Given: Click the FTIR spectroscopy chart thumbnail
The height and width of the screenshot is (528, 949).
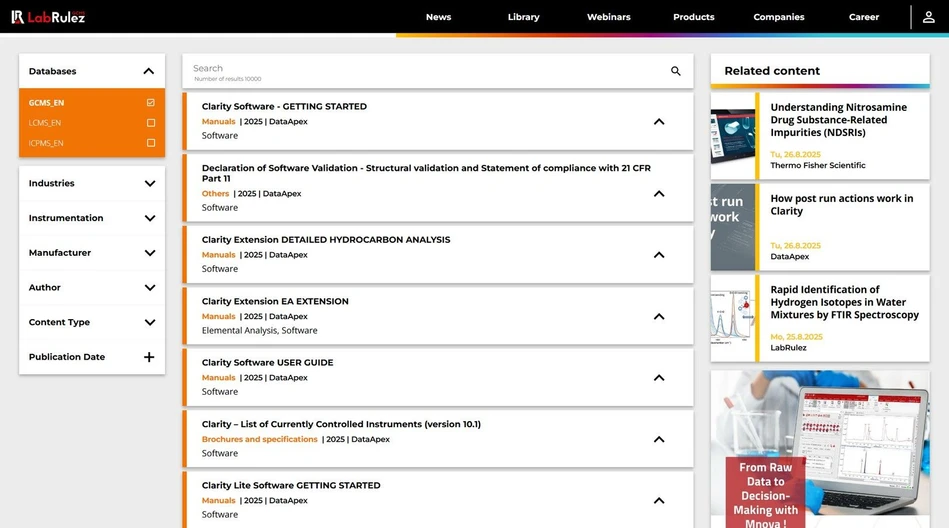Looking at the screenshot, I should (x=732, y=318).
